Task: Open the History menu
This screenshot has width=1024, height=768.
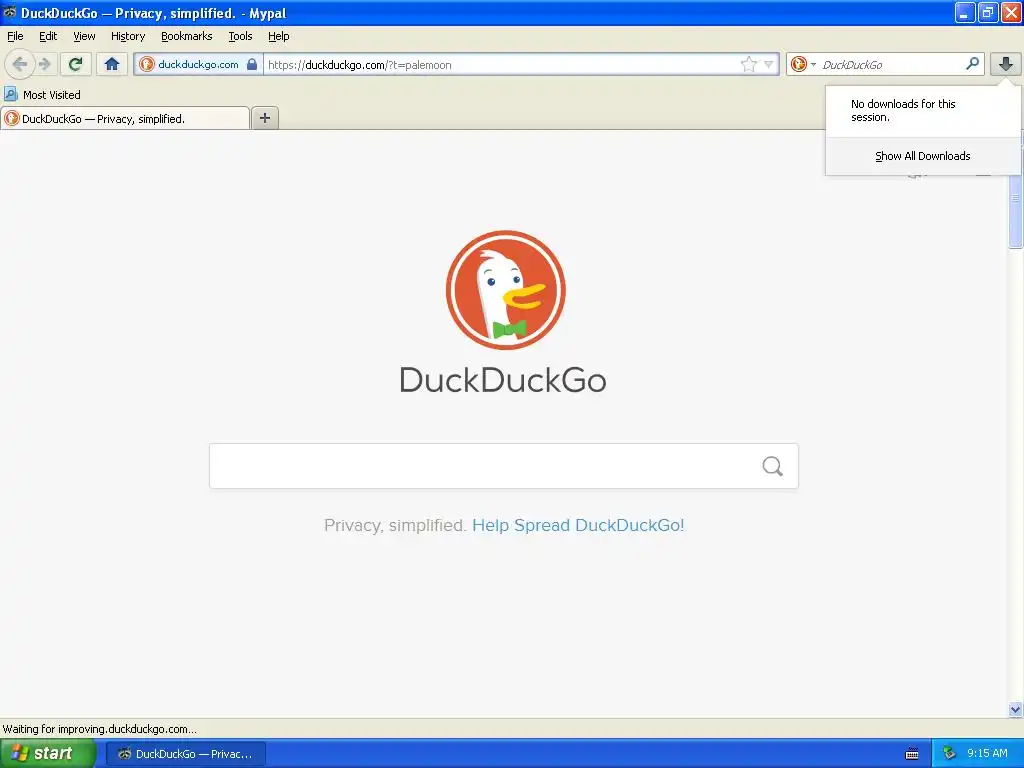Action: [128, 36]
